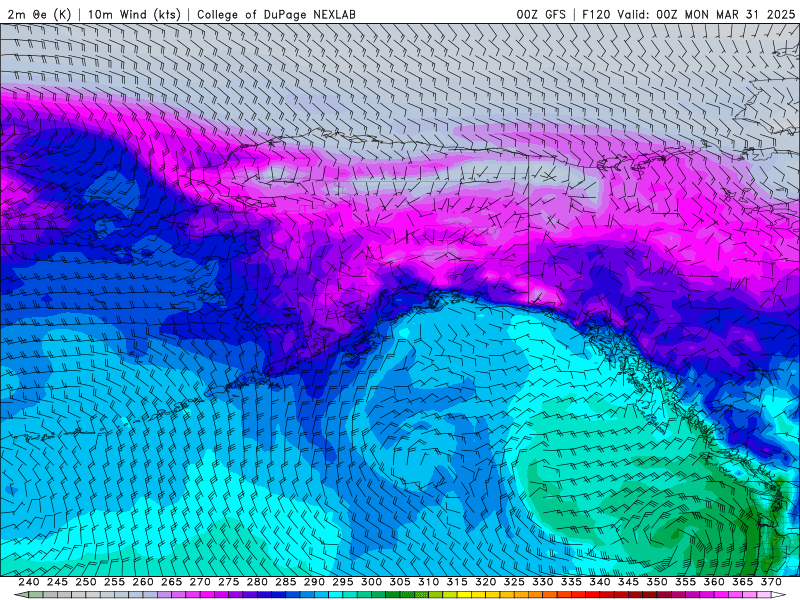
Task: Select the 265 colorbar scale label
Action: coord(171,582)
